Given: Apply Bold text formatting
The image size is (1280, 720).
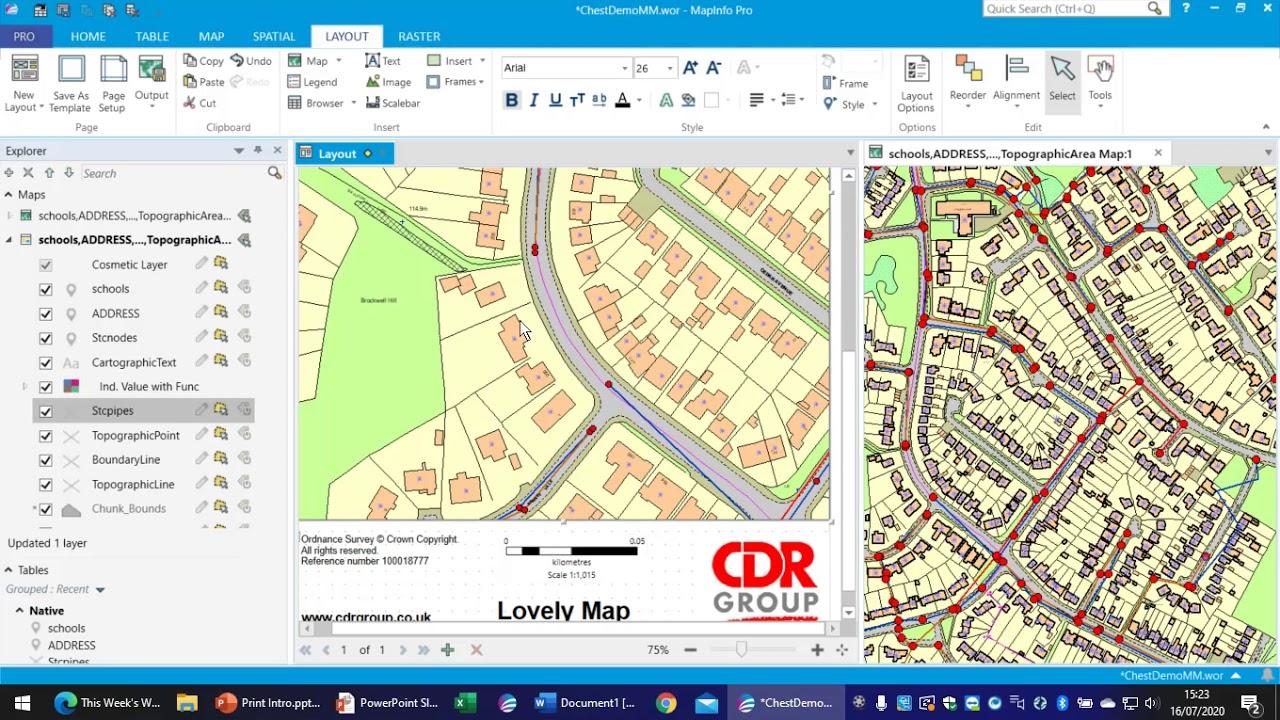Looking at the screenshot, I should click(x=511, y=100).
